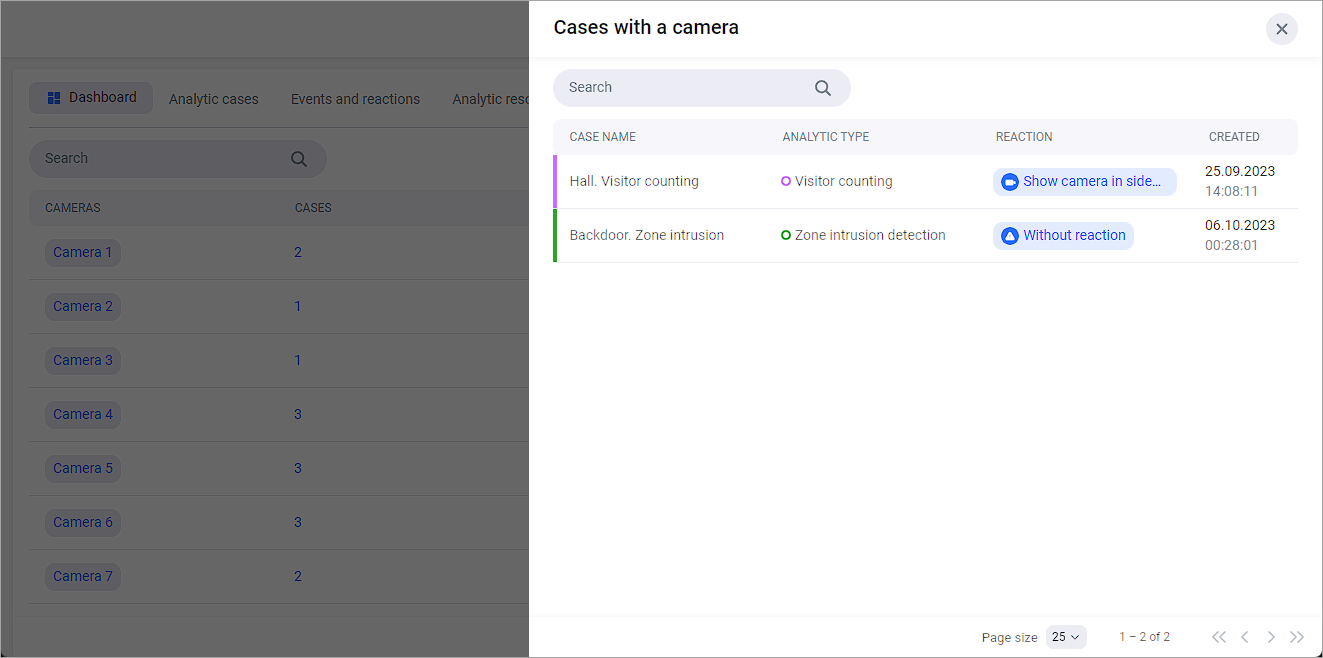This screenshot has height=658, width=1323.
Task: Go to the next page arrow
Action: pos(1271,637)
